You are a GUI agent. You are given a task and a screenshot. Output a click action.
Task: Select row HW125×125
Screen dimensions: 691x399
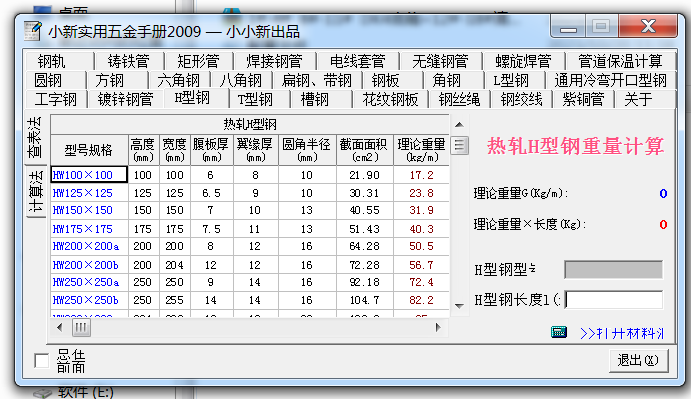pyautogui.click(x=250, y=193)
